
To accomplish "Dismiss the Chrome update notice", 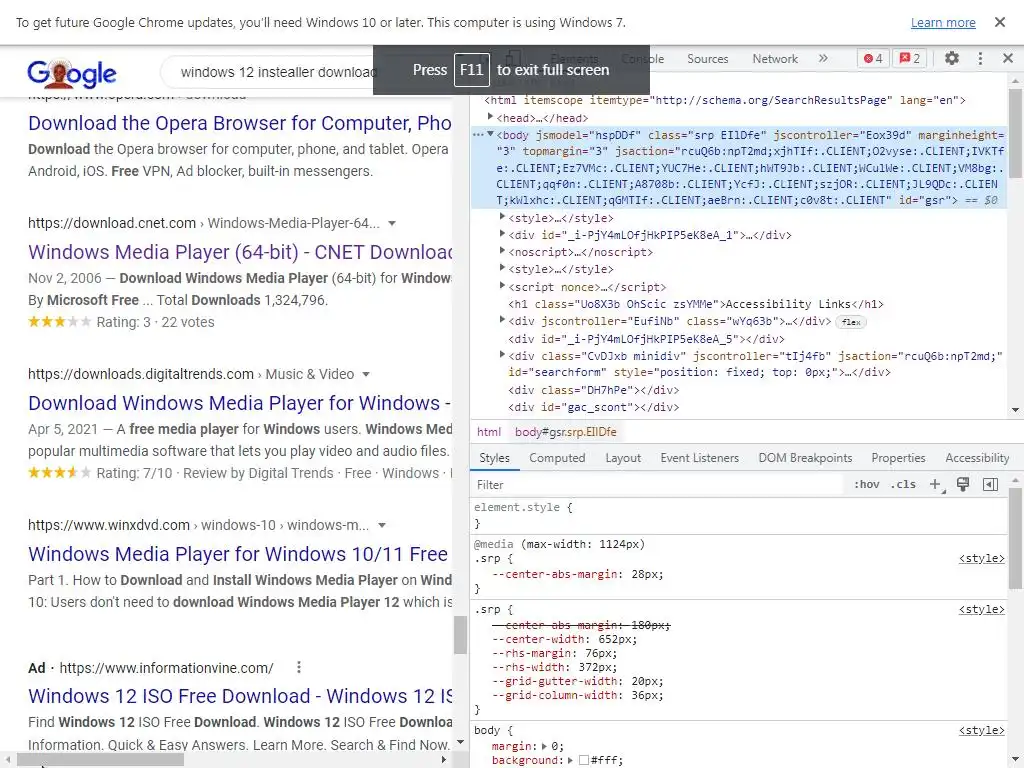I will click(999, 22).
